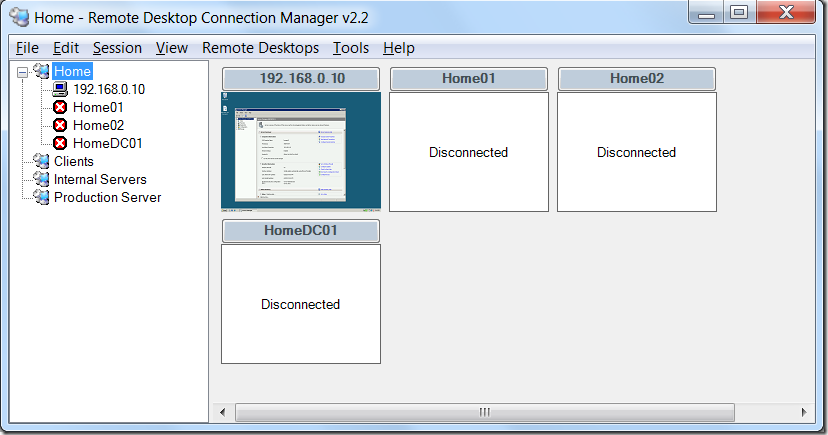Viewport: 828px width, 435px height.
Task: Select the Production Server group
Action: pyautogui.click(x=108, y=197)
